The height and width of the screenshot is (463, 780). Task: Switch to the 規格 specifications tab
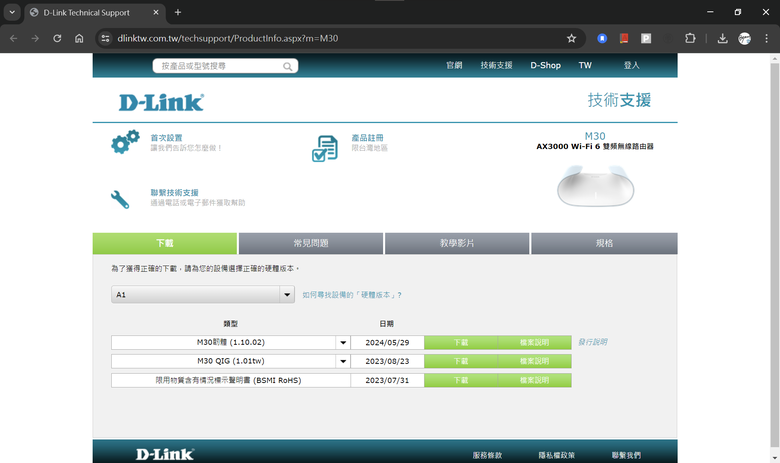pos(604,243)
